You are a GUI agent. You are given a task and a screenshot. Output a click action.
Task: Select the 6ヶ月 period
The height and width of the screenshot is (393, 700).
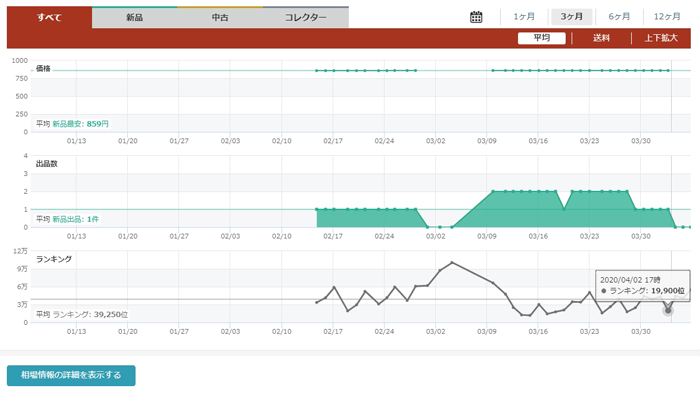(x=619, y=17)
